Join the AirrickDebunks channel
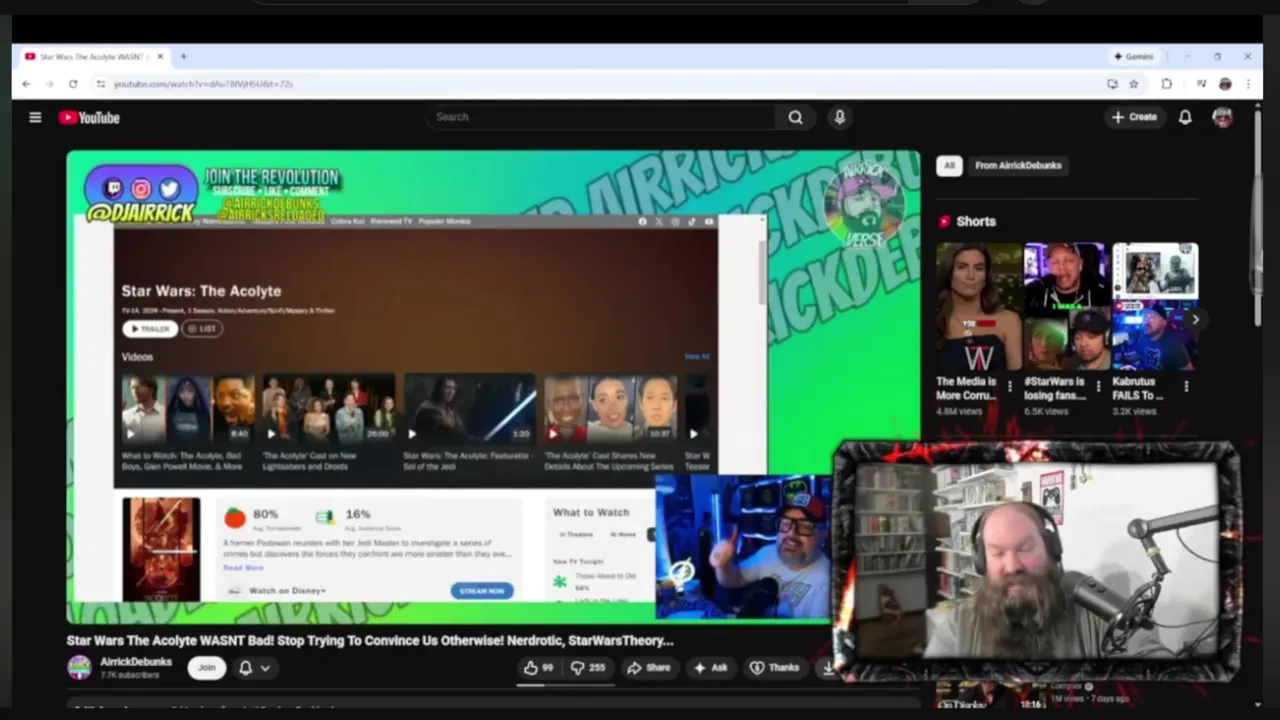Viewport: 1280px width, 720px height. point(206,667)
